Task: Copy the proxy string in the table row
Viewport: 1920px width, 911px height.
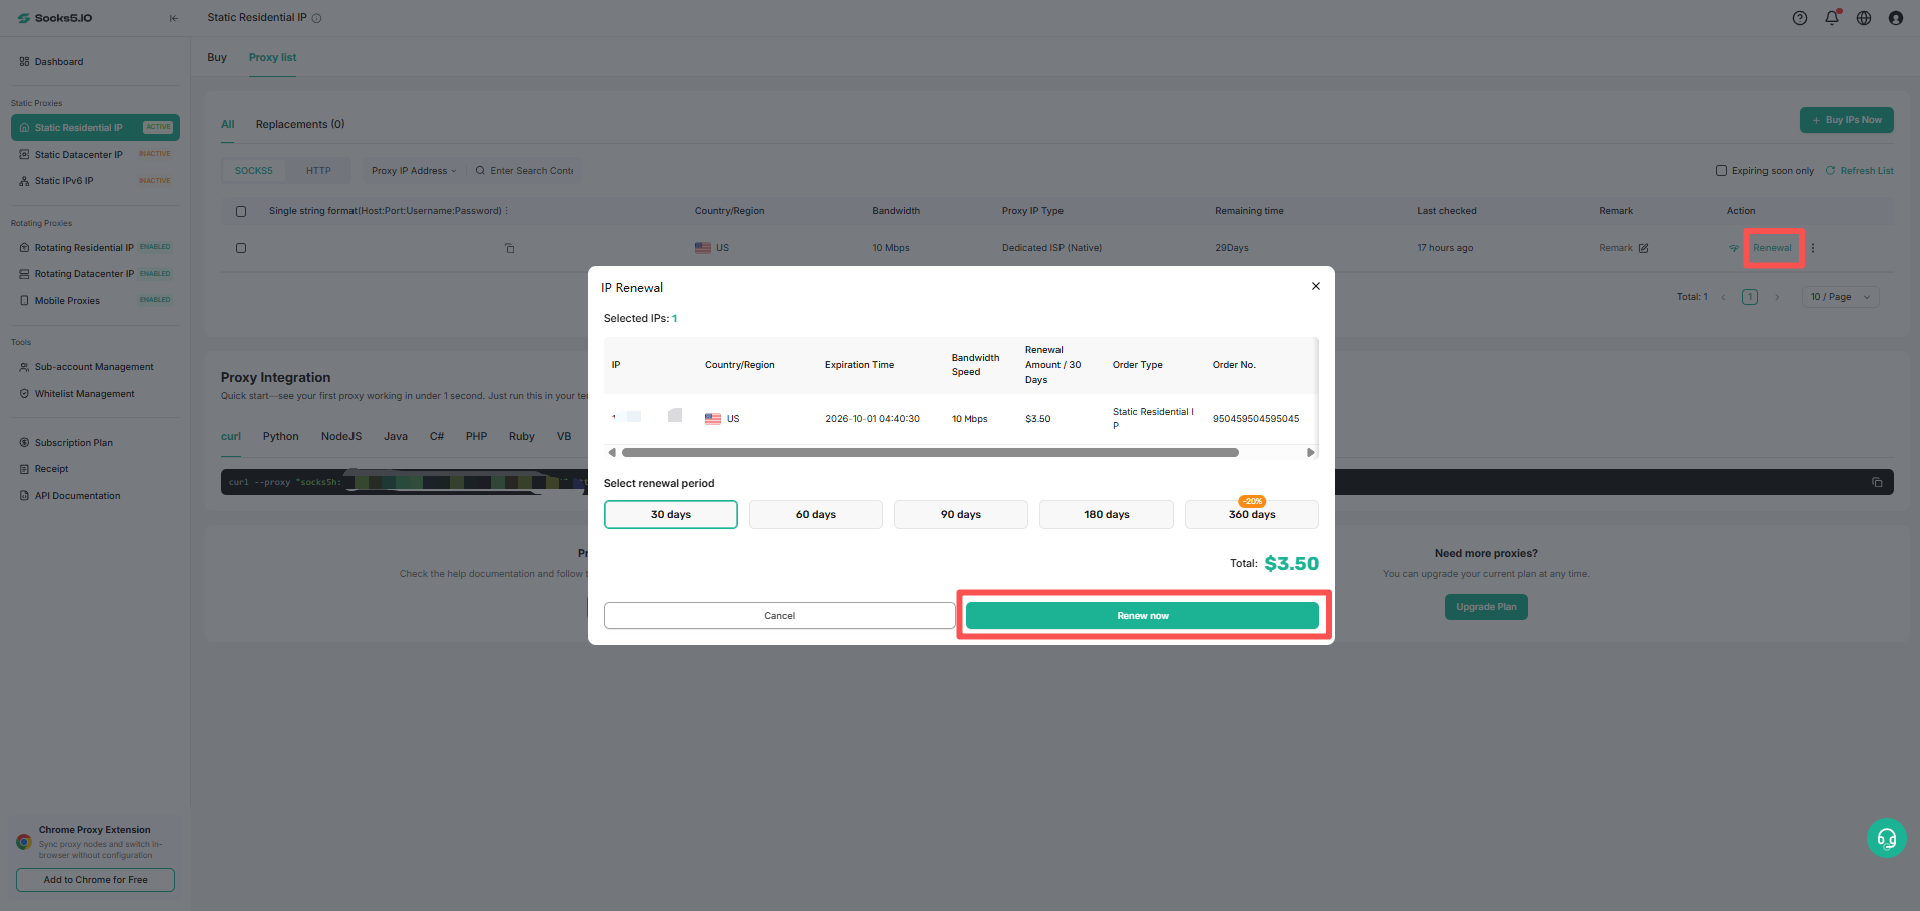Action: [x=509, y=248]
